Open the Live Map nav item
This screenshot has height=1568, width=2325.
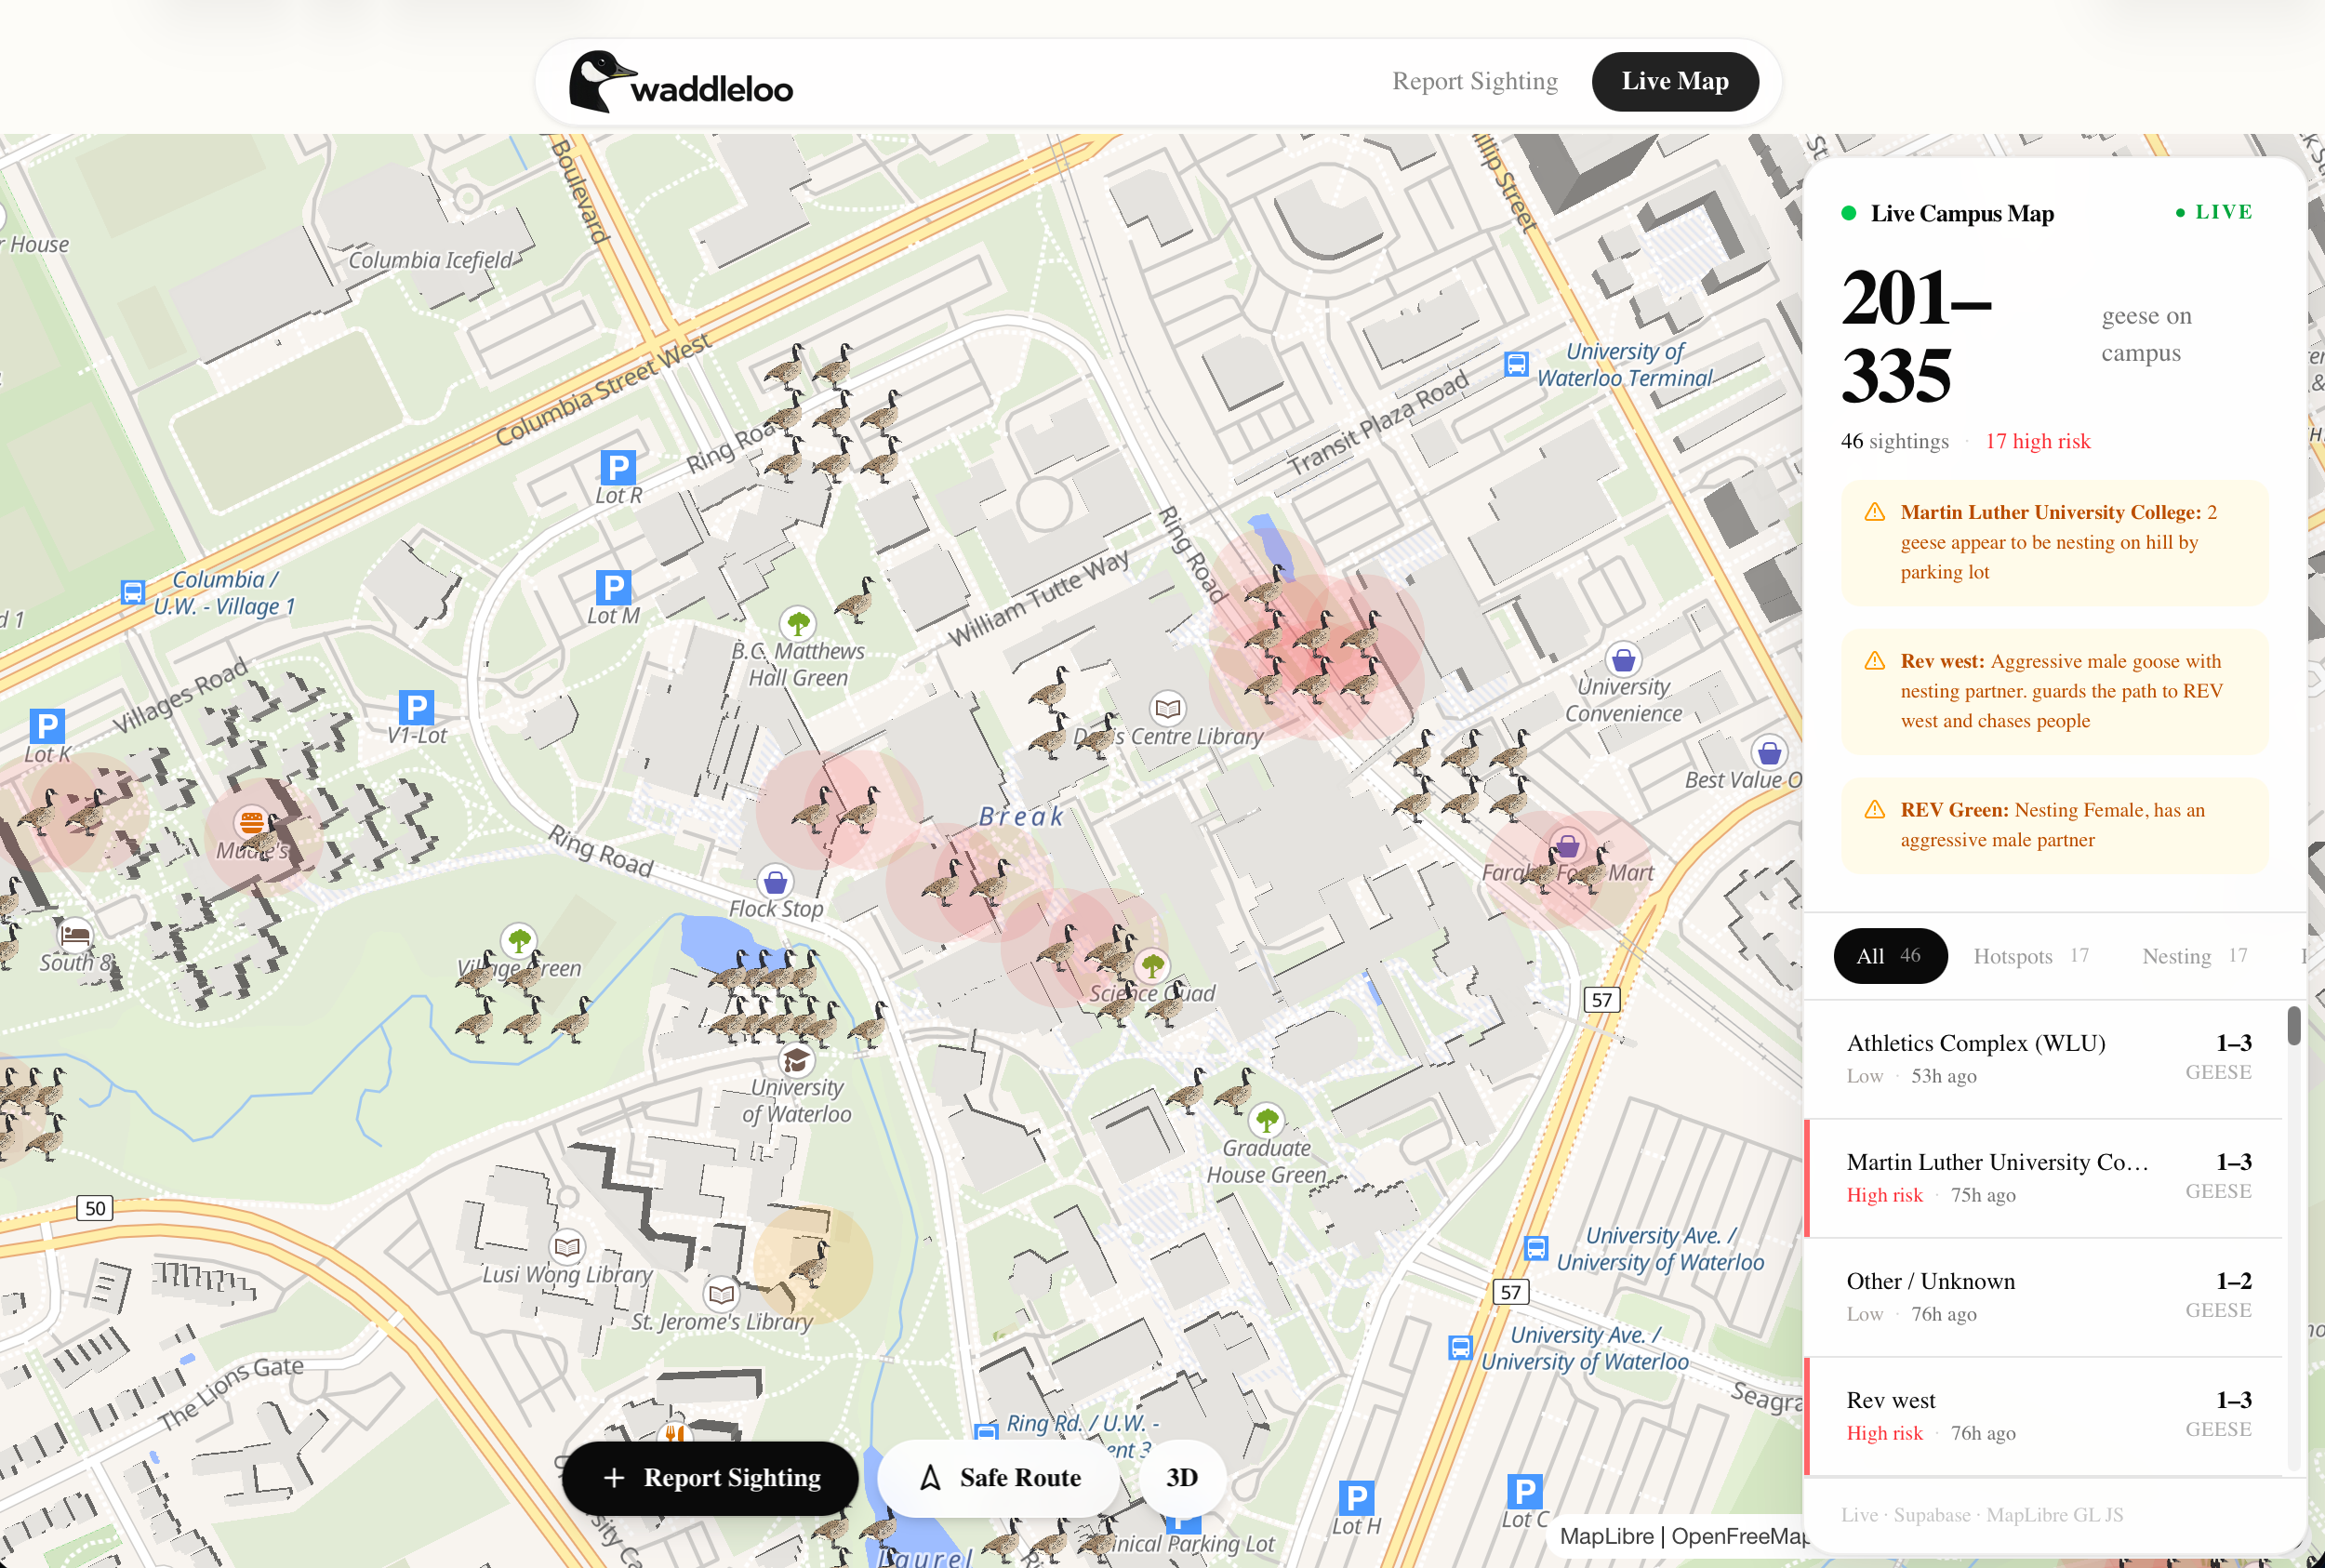1674,81
